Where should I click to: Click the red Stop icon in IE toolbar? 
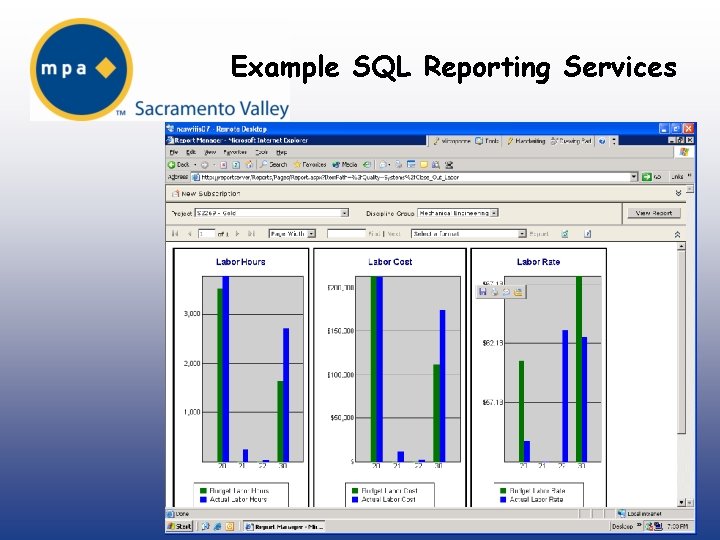pos(224,164)
